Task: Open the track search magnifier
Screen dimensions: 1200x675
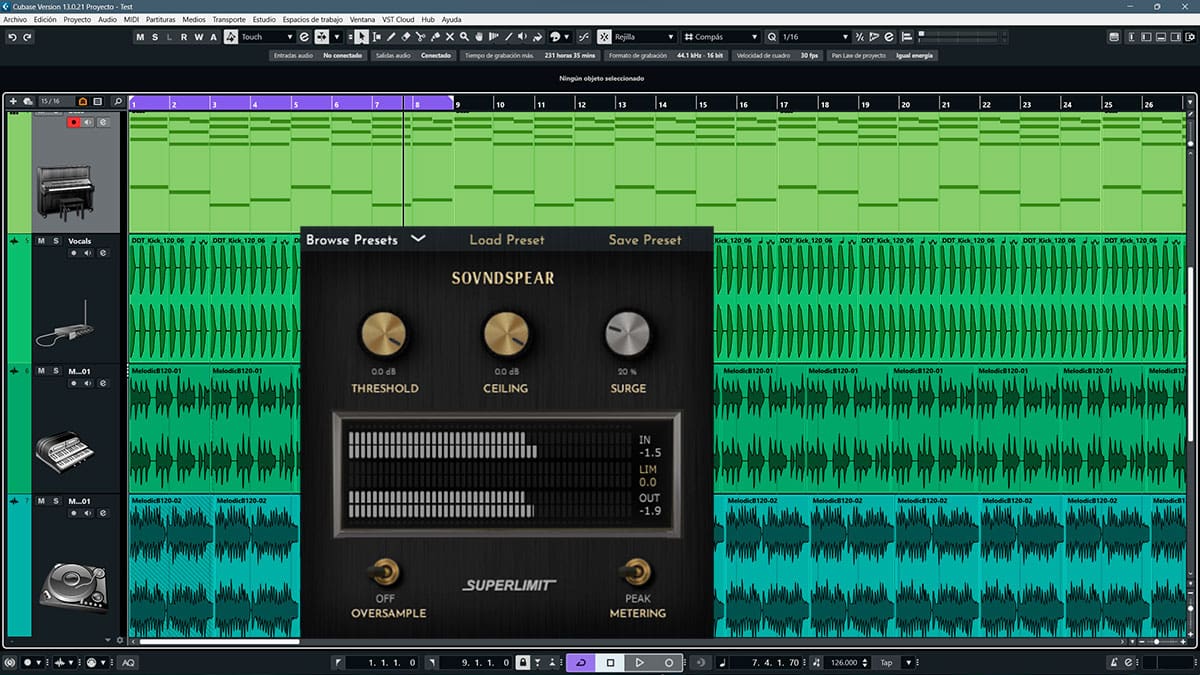Action: (x=119, y=101)
